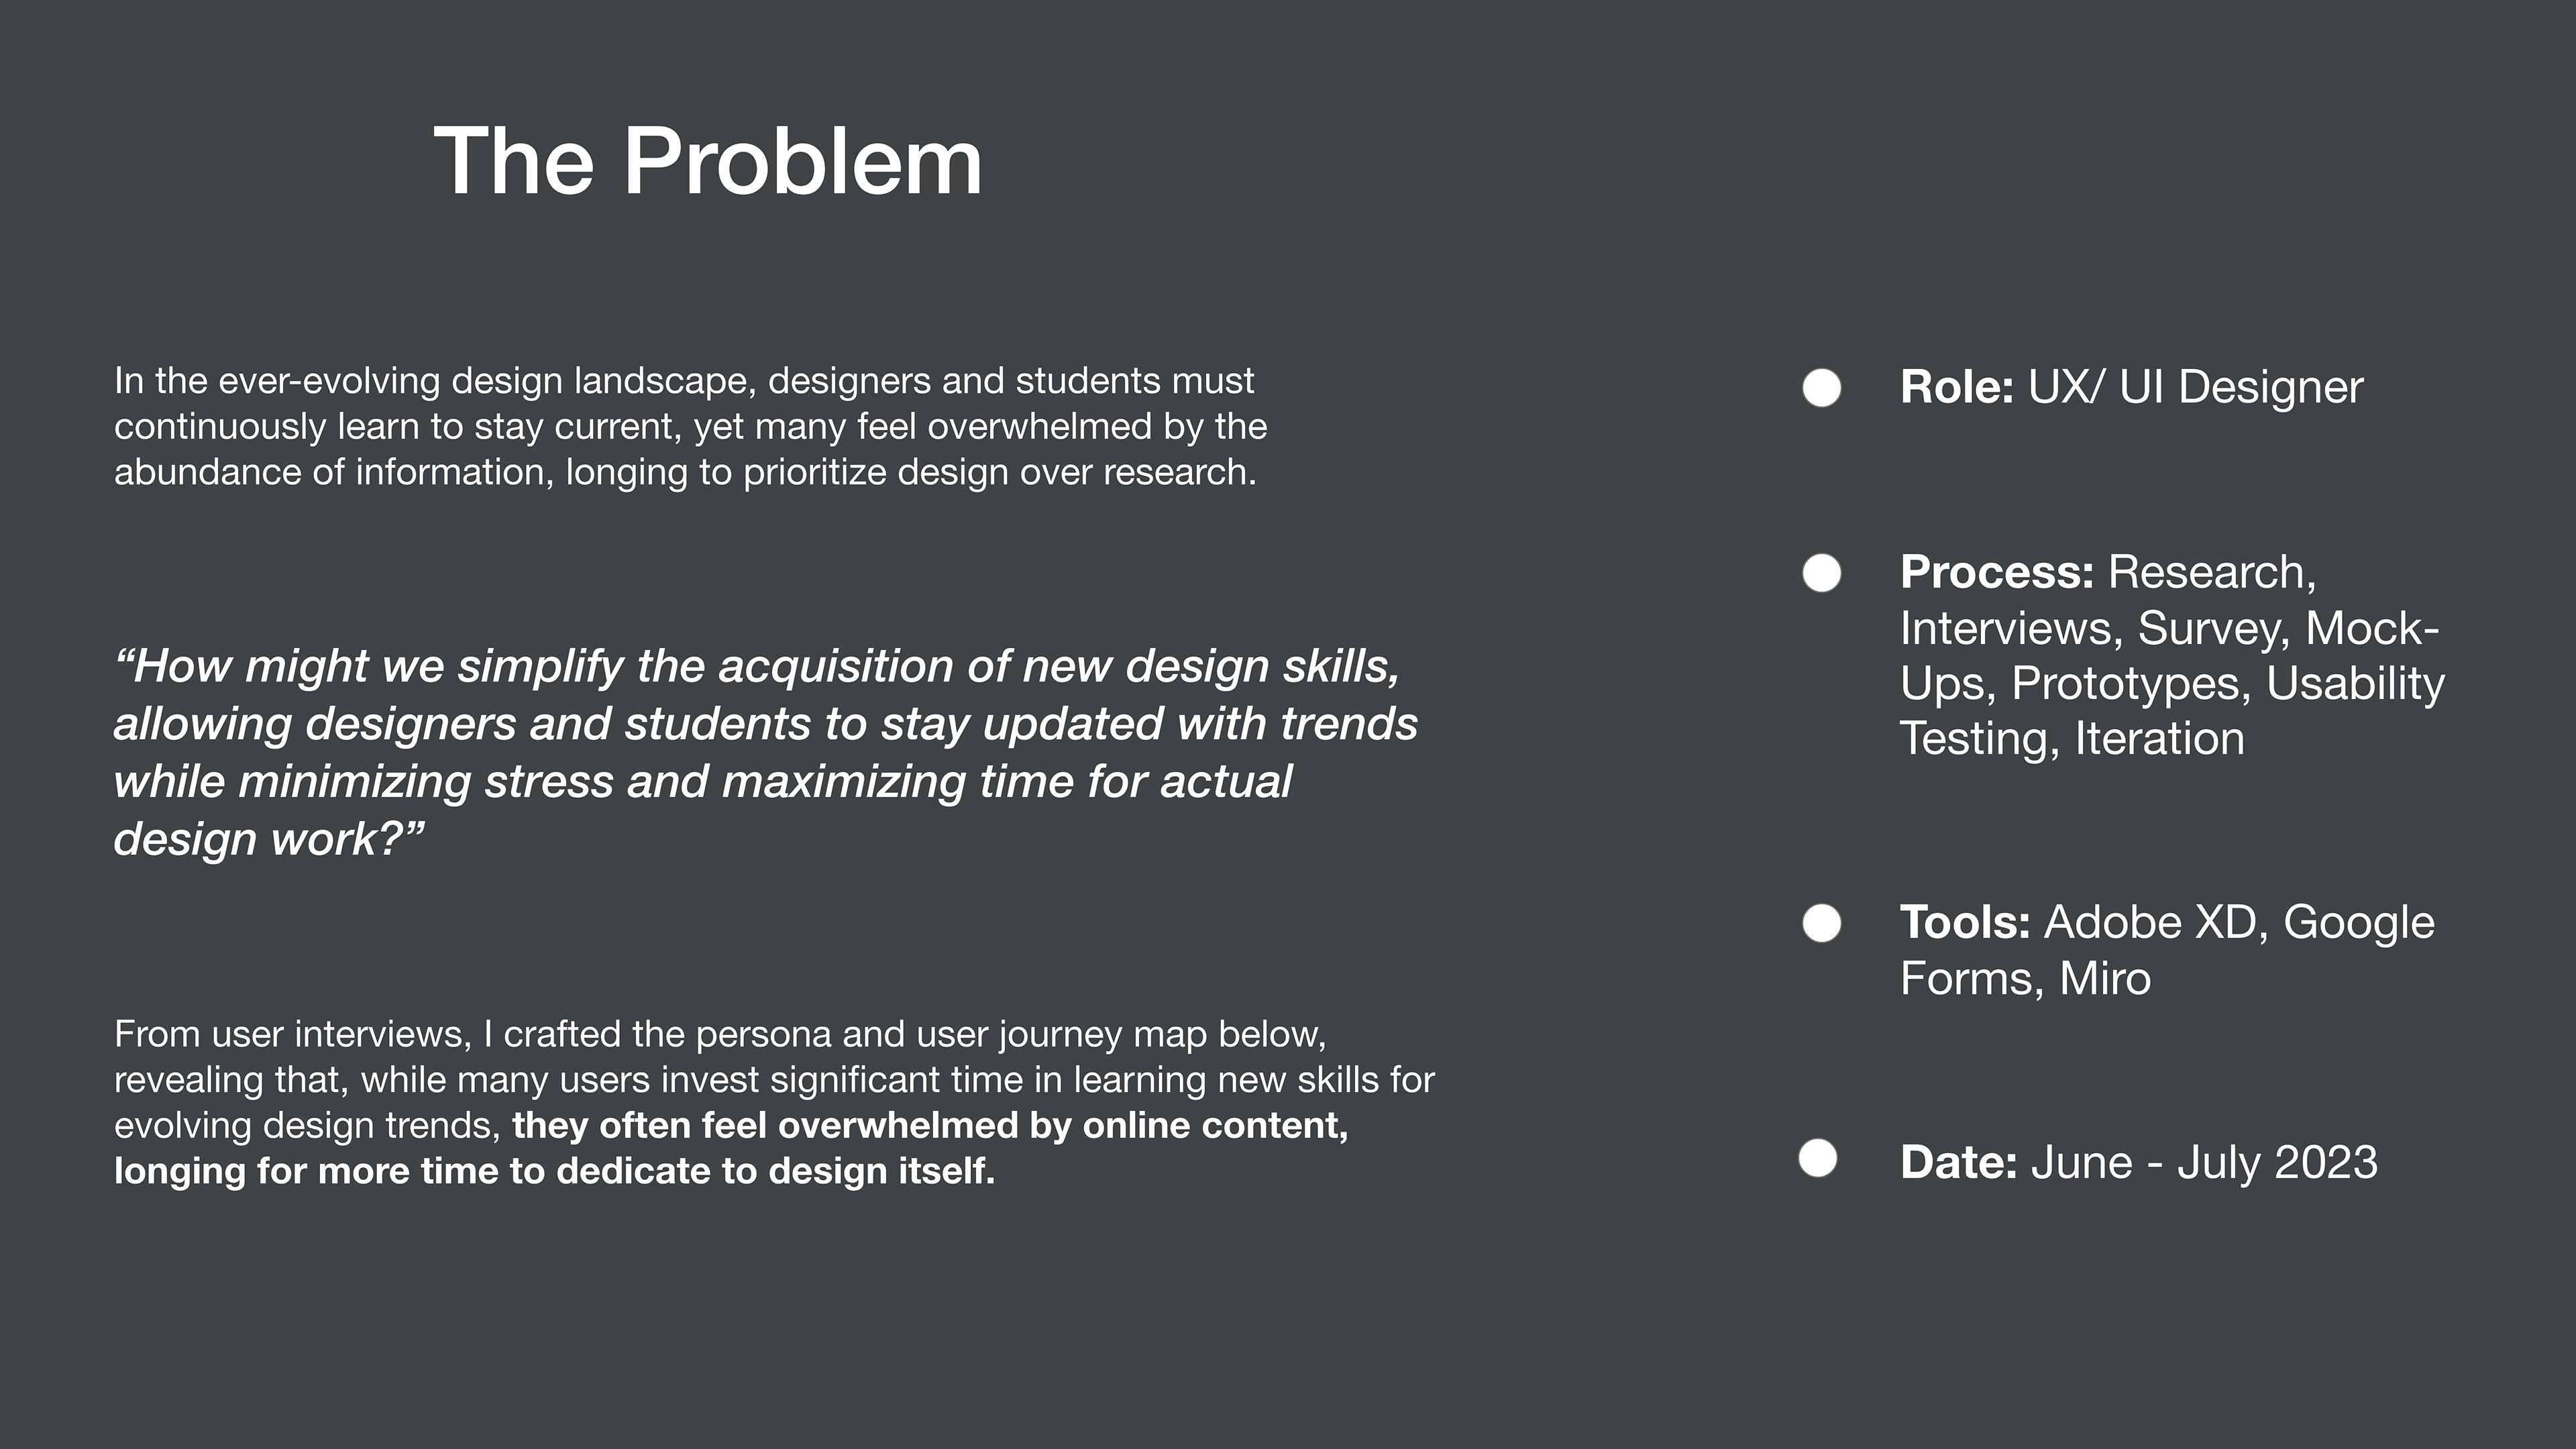This screenshot has height=1449, width=2576.
Task: Click the "Testing, Iteration" line
Action: point(2071,739)
